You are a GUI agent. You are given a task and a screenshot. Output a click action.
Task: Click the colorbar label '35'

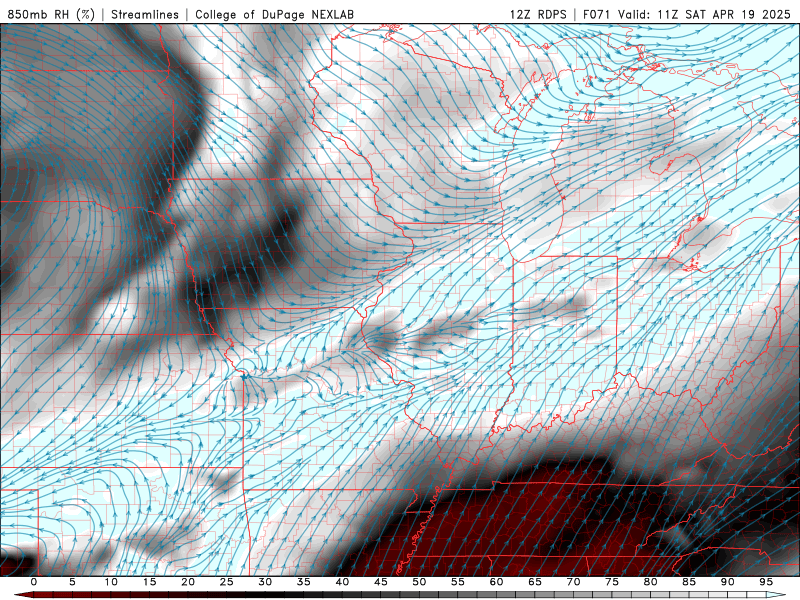[x=304, y=582]
